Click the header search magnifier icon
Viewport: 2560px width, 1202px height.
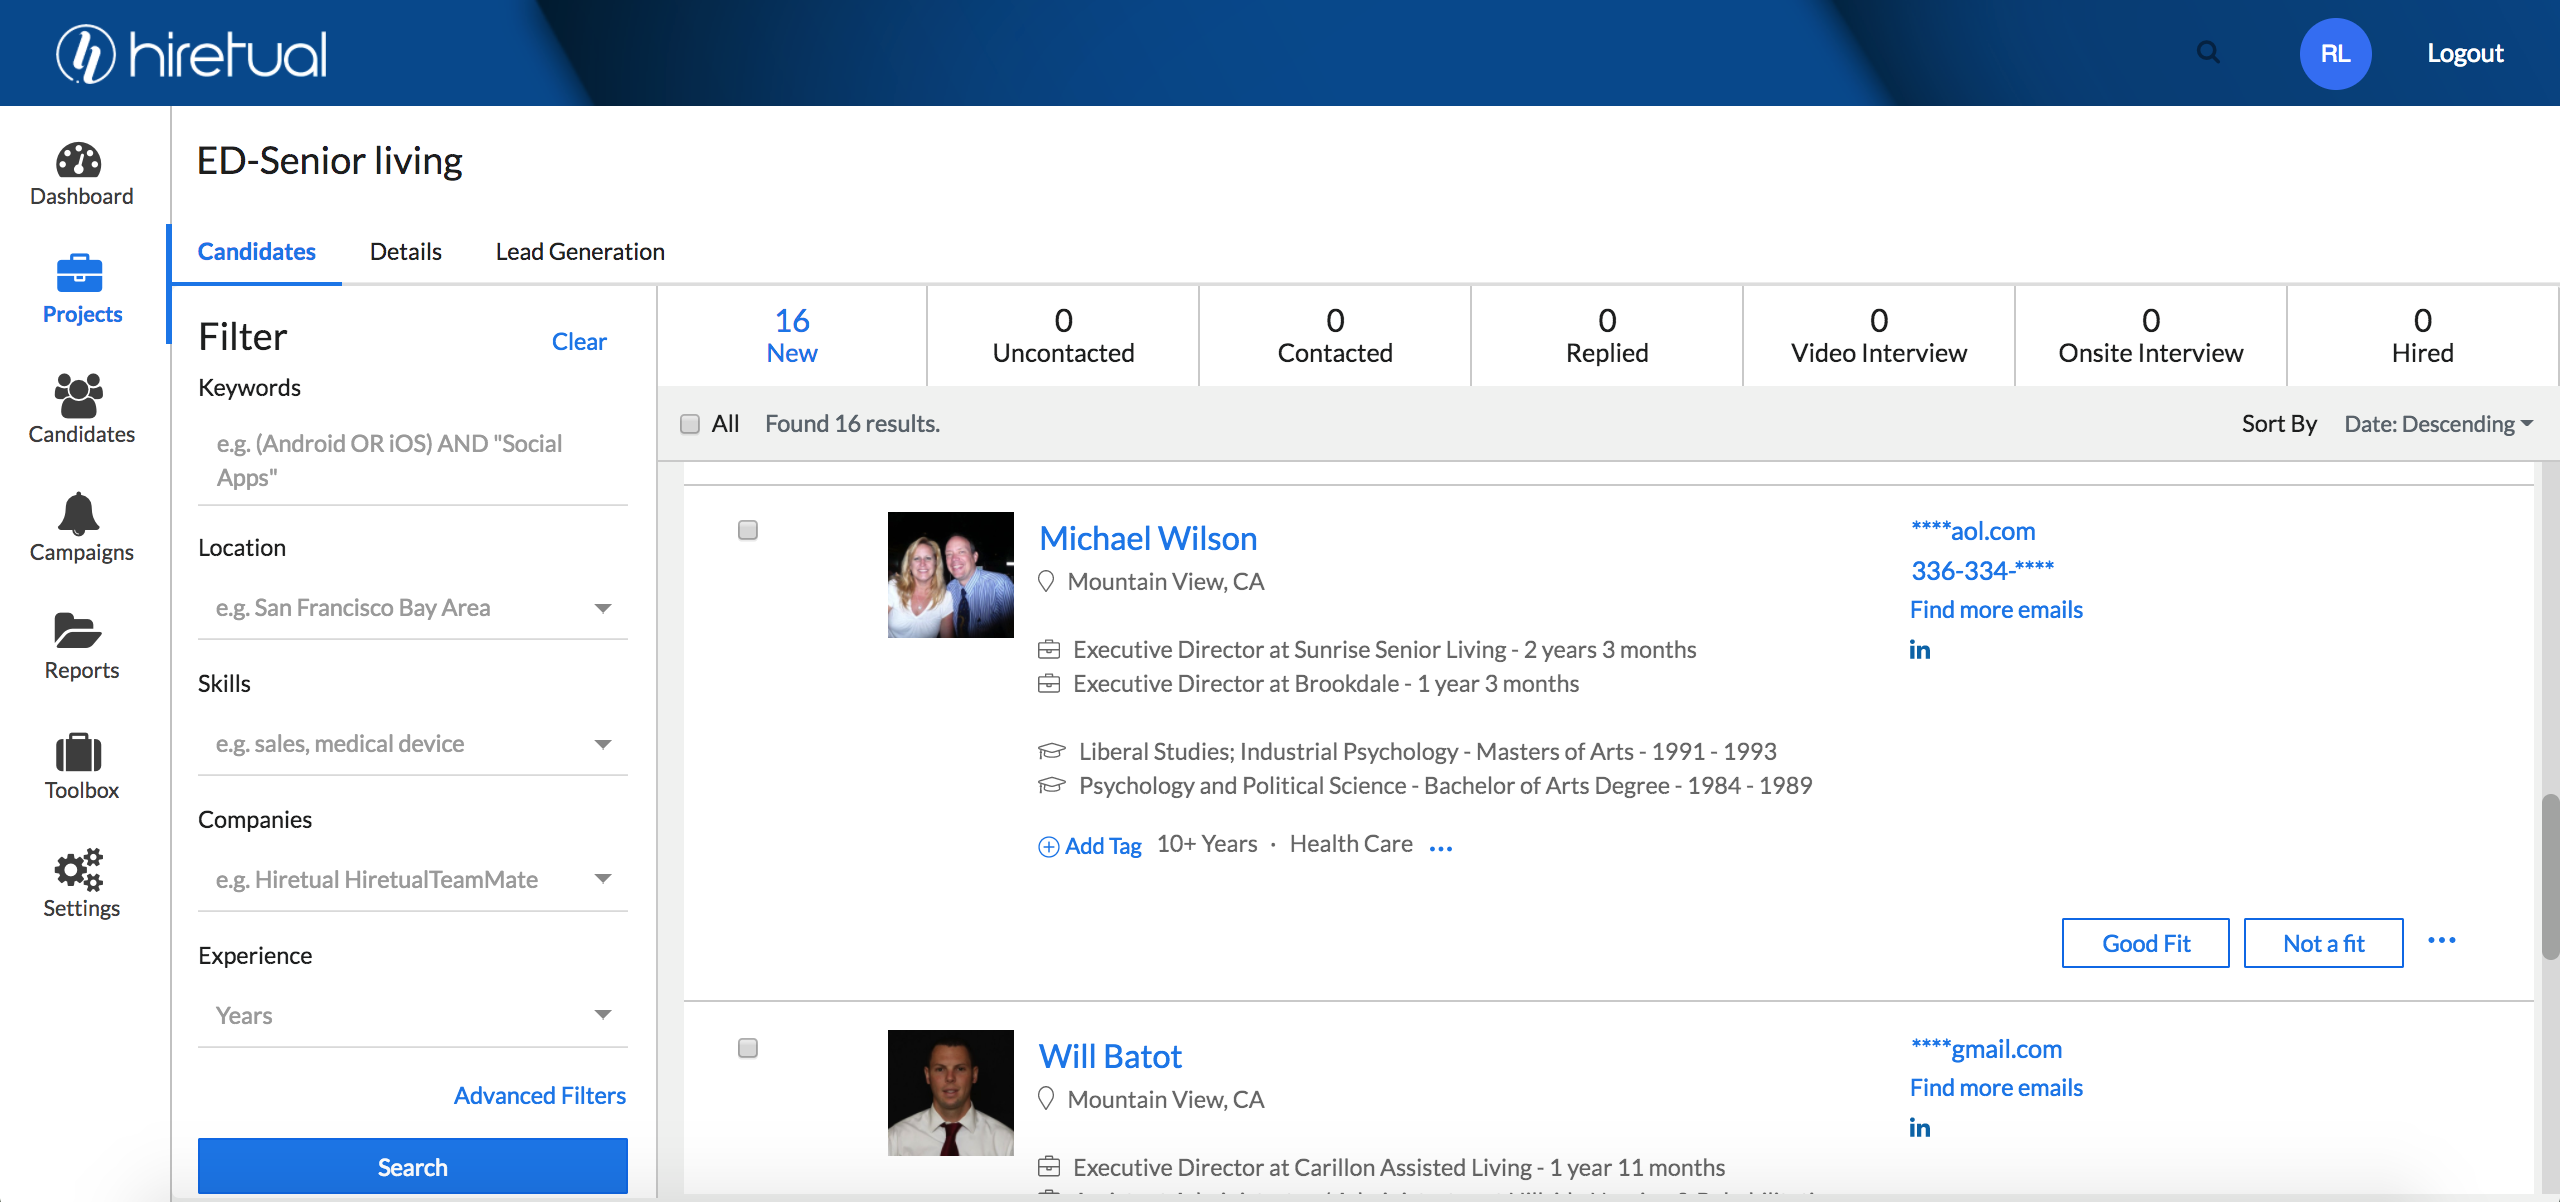tap(2208, 53)
